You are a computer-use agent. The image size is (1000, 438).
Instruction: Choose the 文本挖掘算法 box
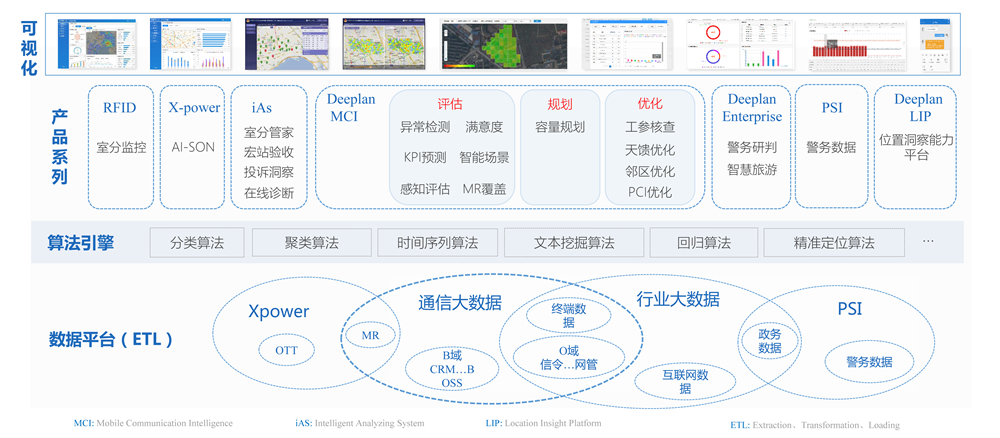pyautogui.click(x=574, y=243)
